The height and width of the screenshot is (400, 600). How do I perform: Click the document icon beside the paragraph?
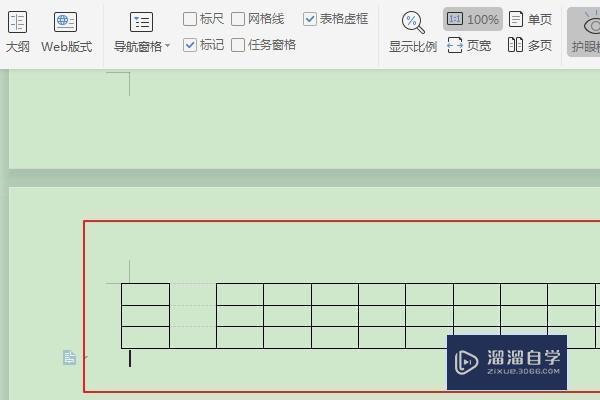[x=69, y=358]
